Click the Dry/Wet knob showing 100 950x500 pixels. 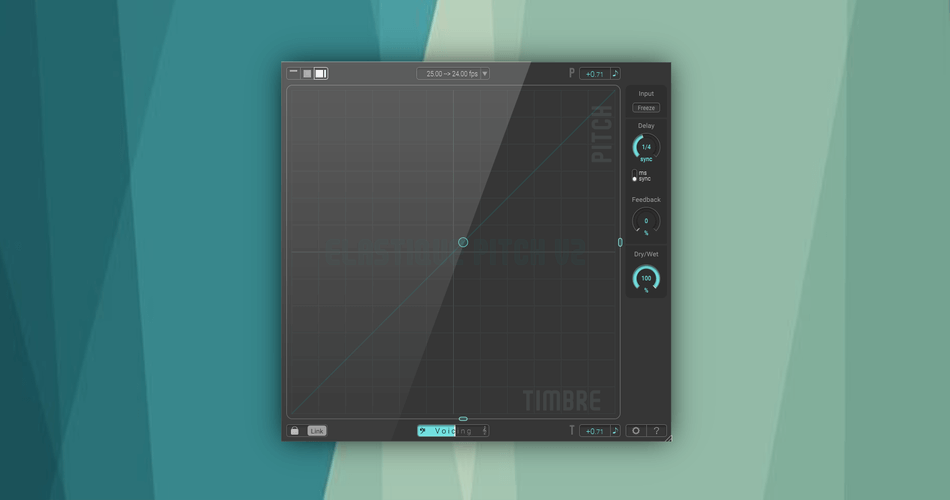[646, 278]
